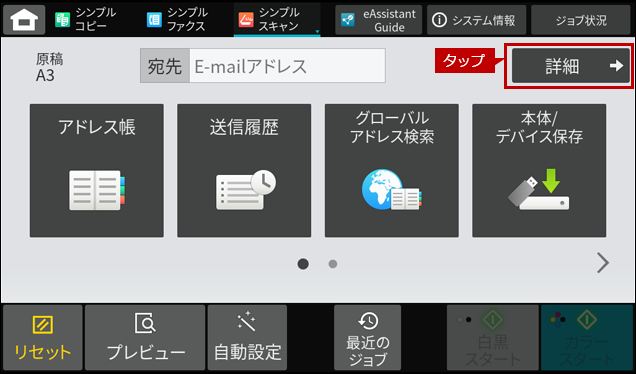The image size is (636, 374).
Task: Switch to the Simple Copy (シンプルコピー) tab
Action: 86,19
